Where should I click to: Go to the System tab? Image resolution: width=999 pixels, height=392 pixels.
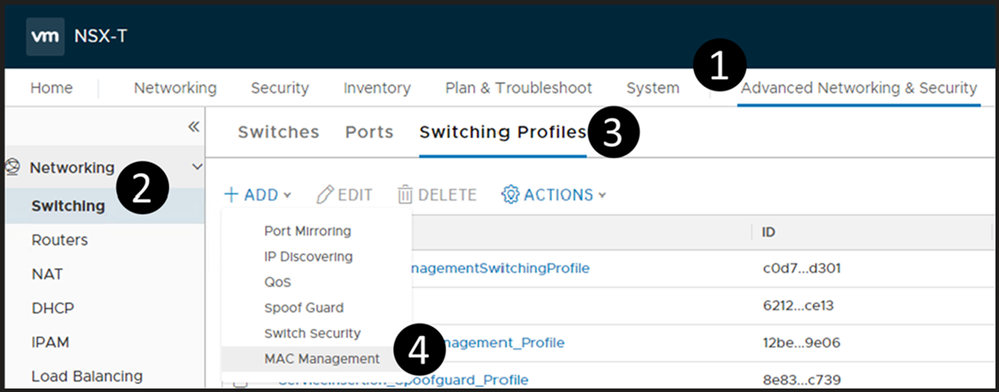click(x=652, y=88)
